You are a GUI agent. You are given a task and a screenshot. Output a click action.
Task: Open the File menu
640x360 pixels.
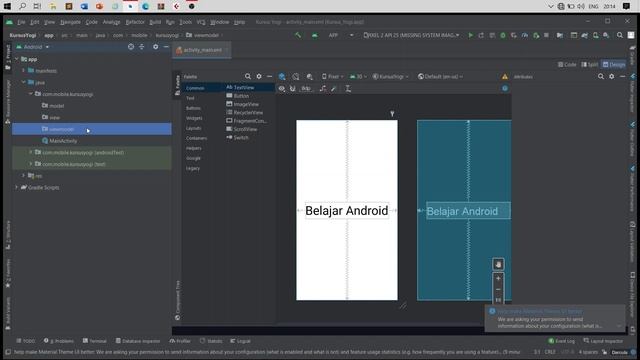pos(21,22)
